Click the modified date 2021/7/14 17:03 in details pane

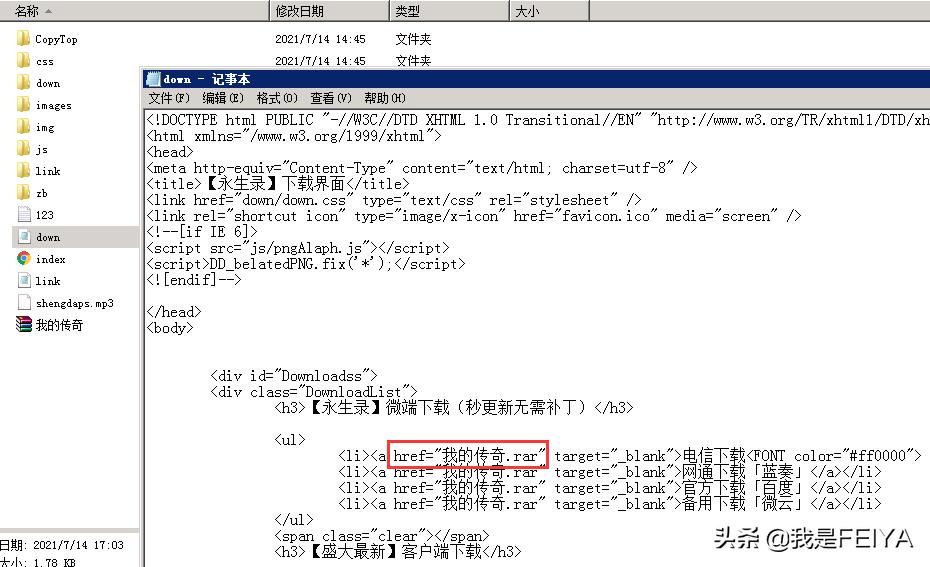78,545
